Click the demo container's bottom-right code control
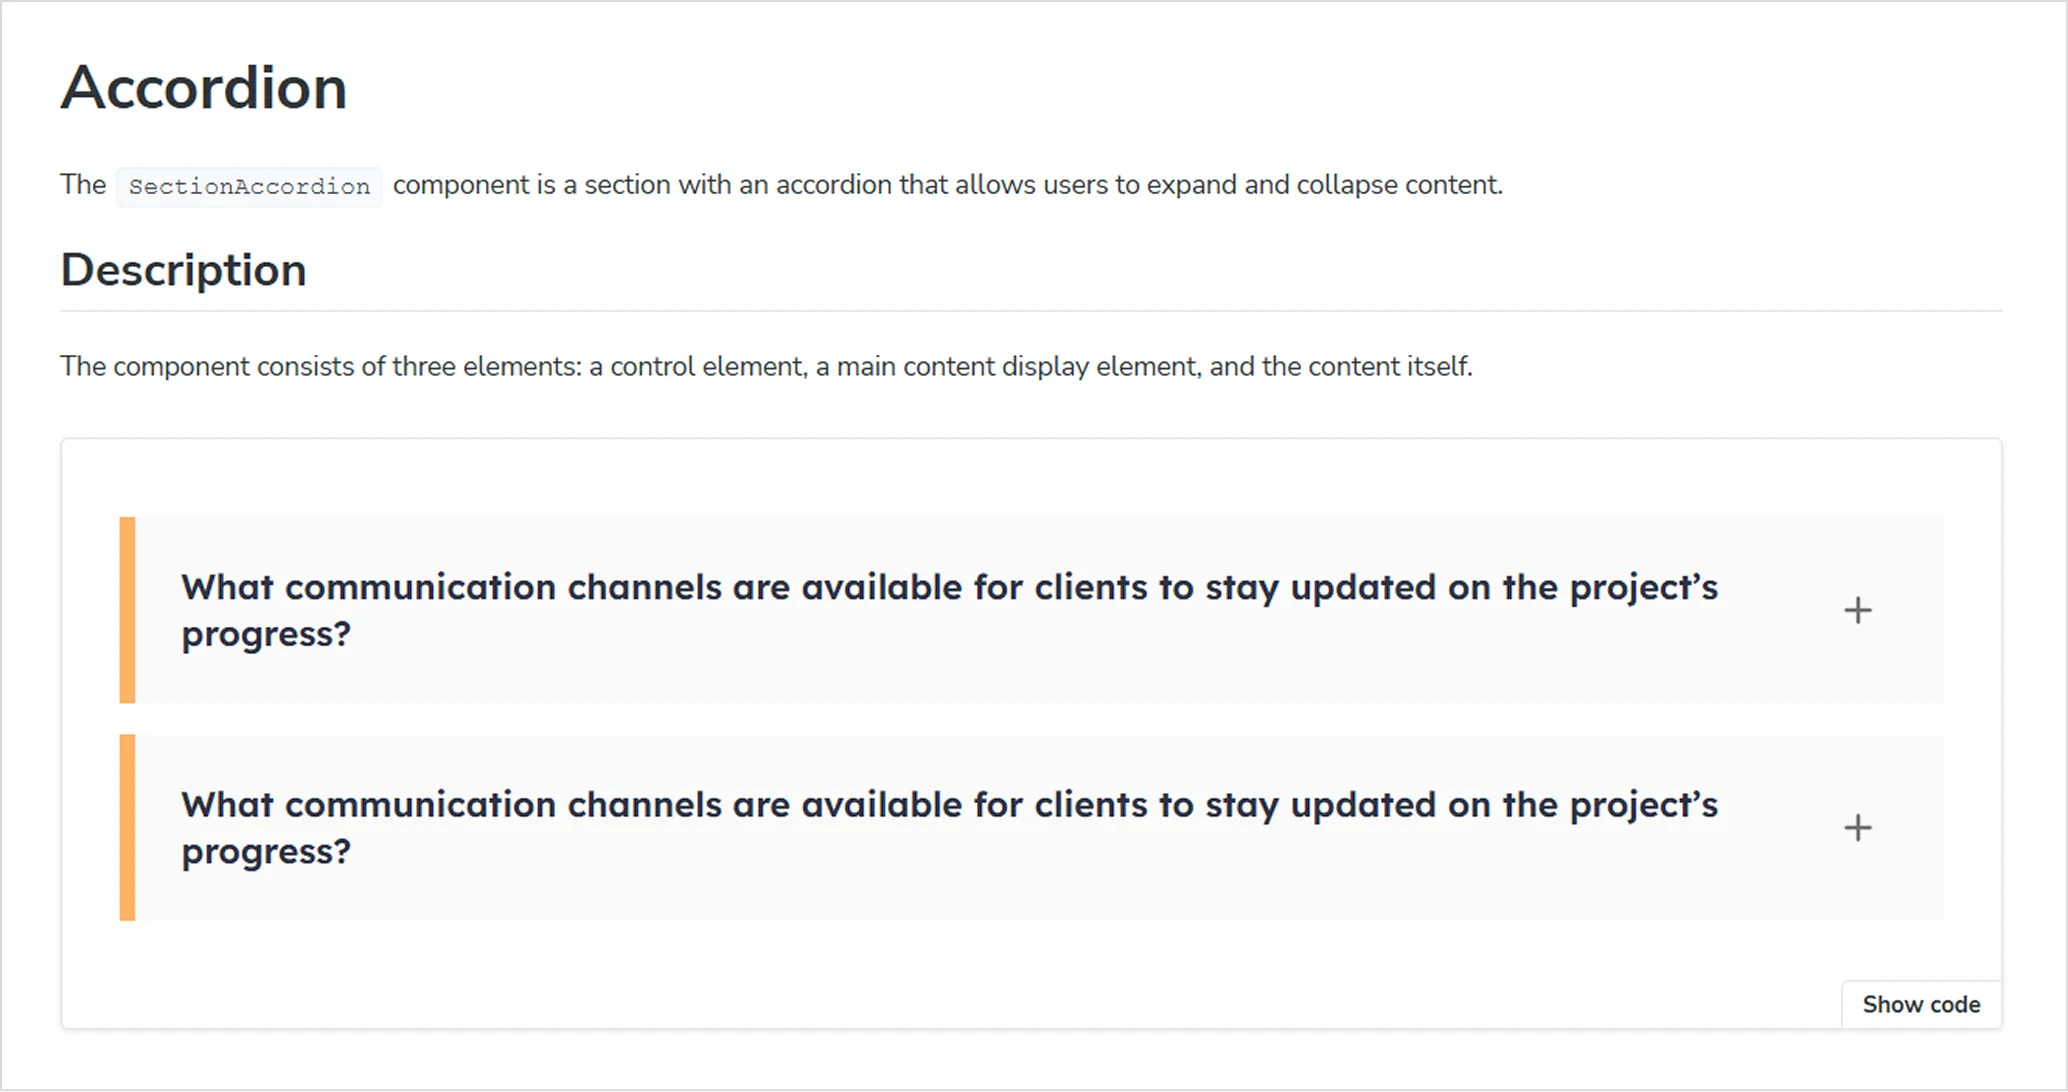This screenshot has width=2068, height=1092. 1920,1004
